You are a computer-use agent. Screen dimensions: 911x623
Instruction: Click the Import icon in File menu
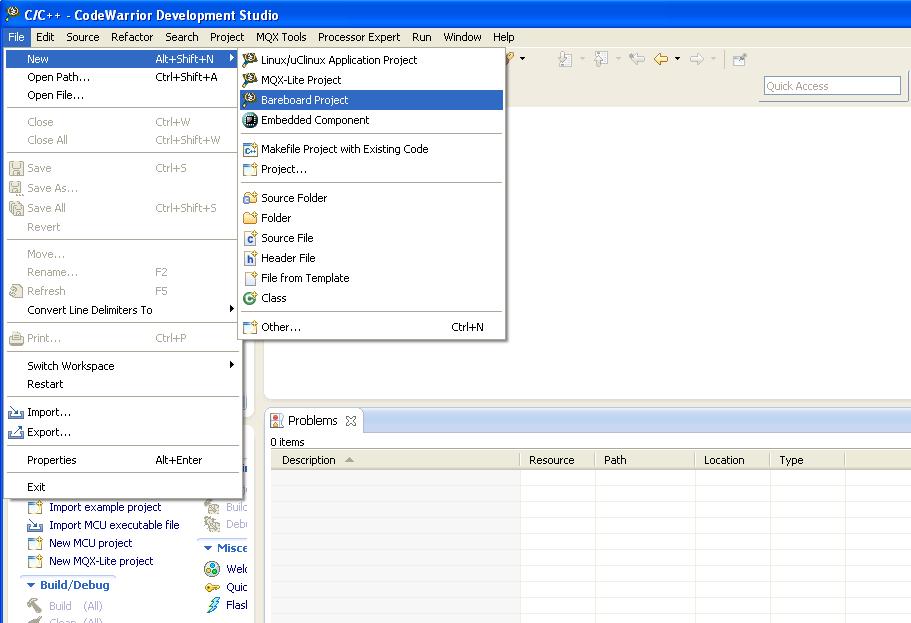pyautogui.click(x=16, y=413)
